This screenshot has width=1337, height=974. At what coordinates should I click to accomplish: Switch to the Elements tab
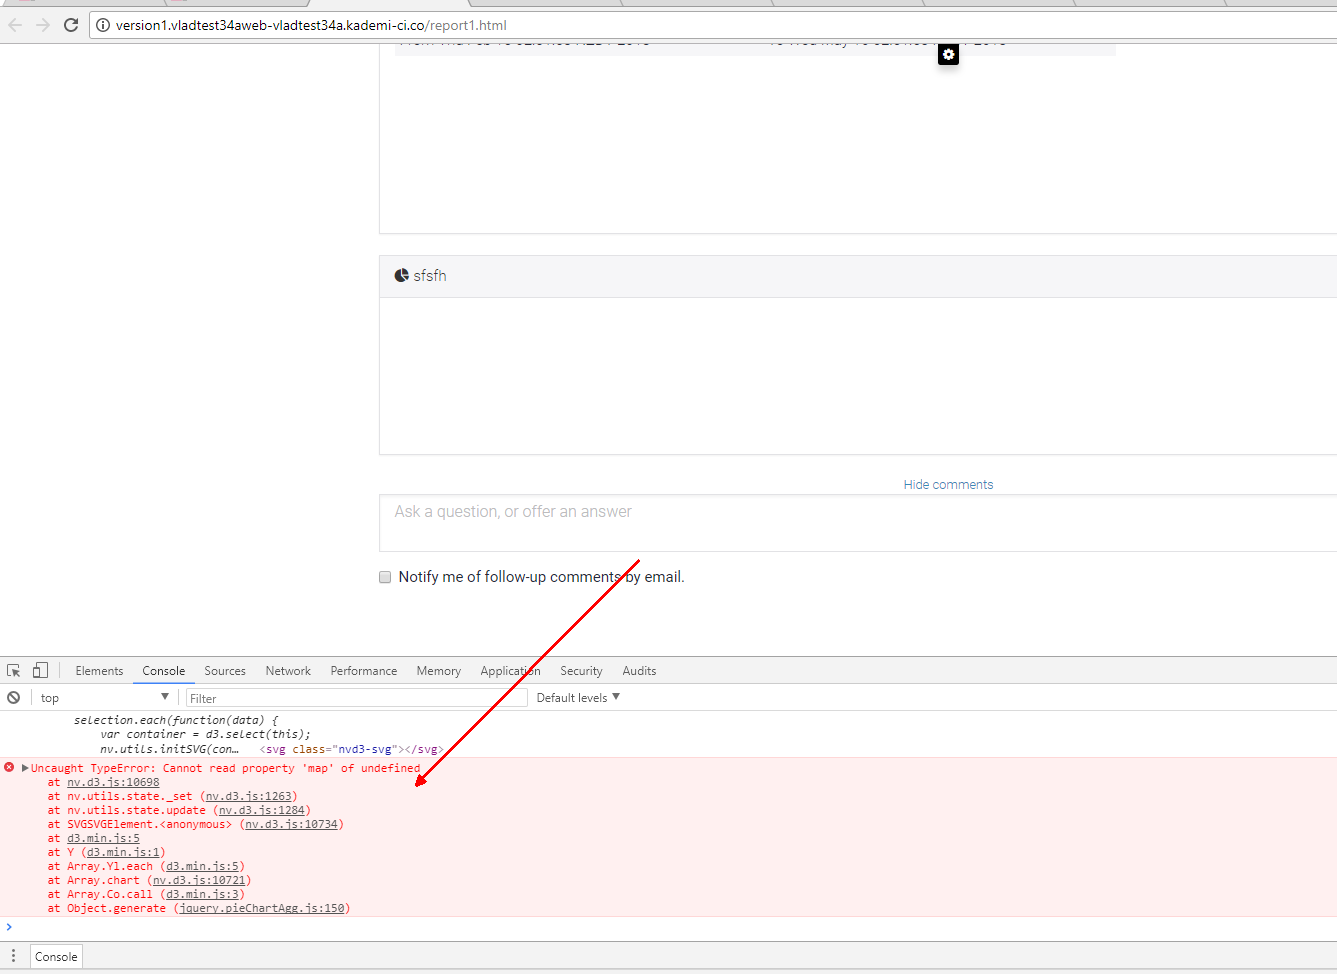(x=99, y=671)
